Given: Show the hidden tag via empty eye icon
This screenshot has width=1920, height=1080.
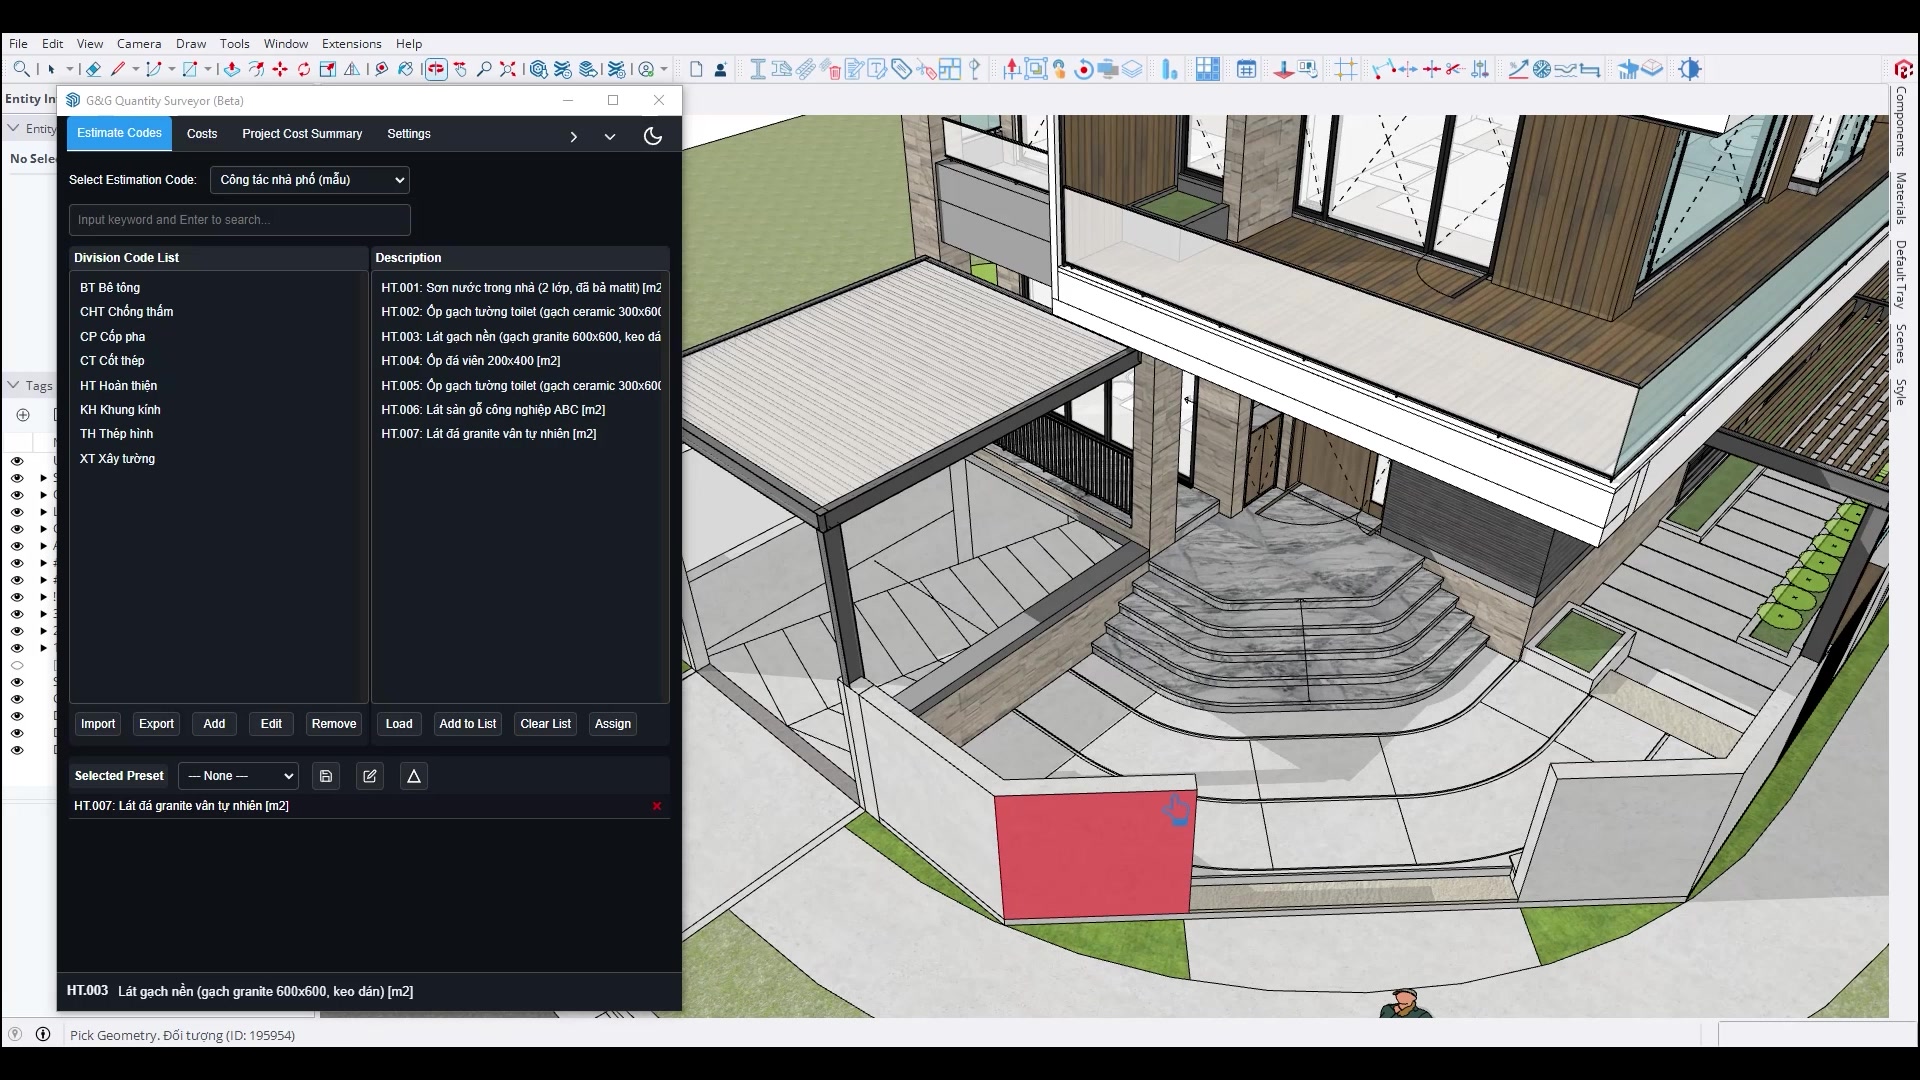Looking at the screenshot, I should 17,665.
